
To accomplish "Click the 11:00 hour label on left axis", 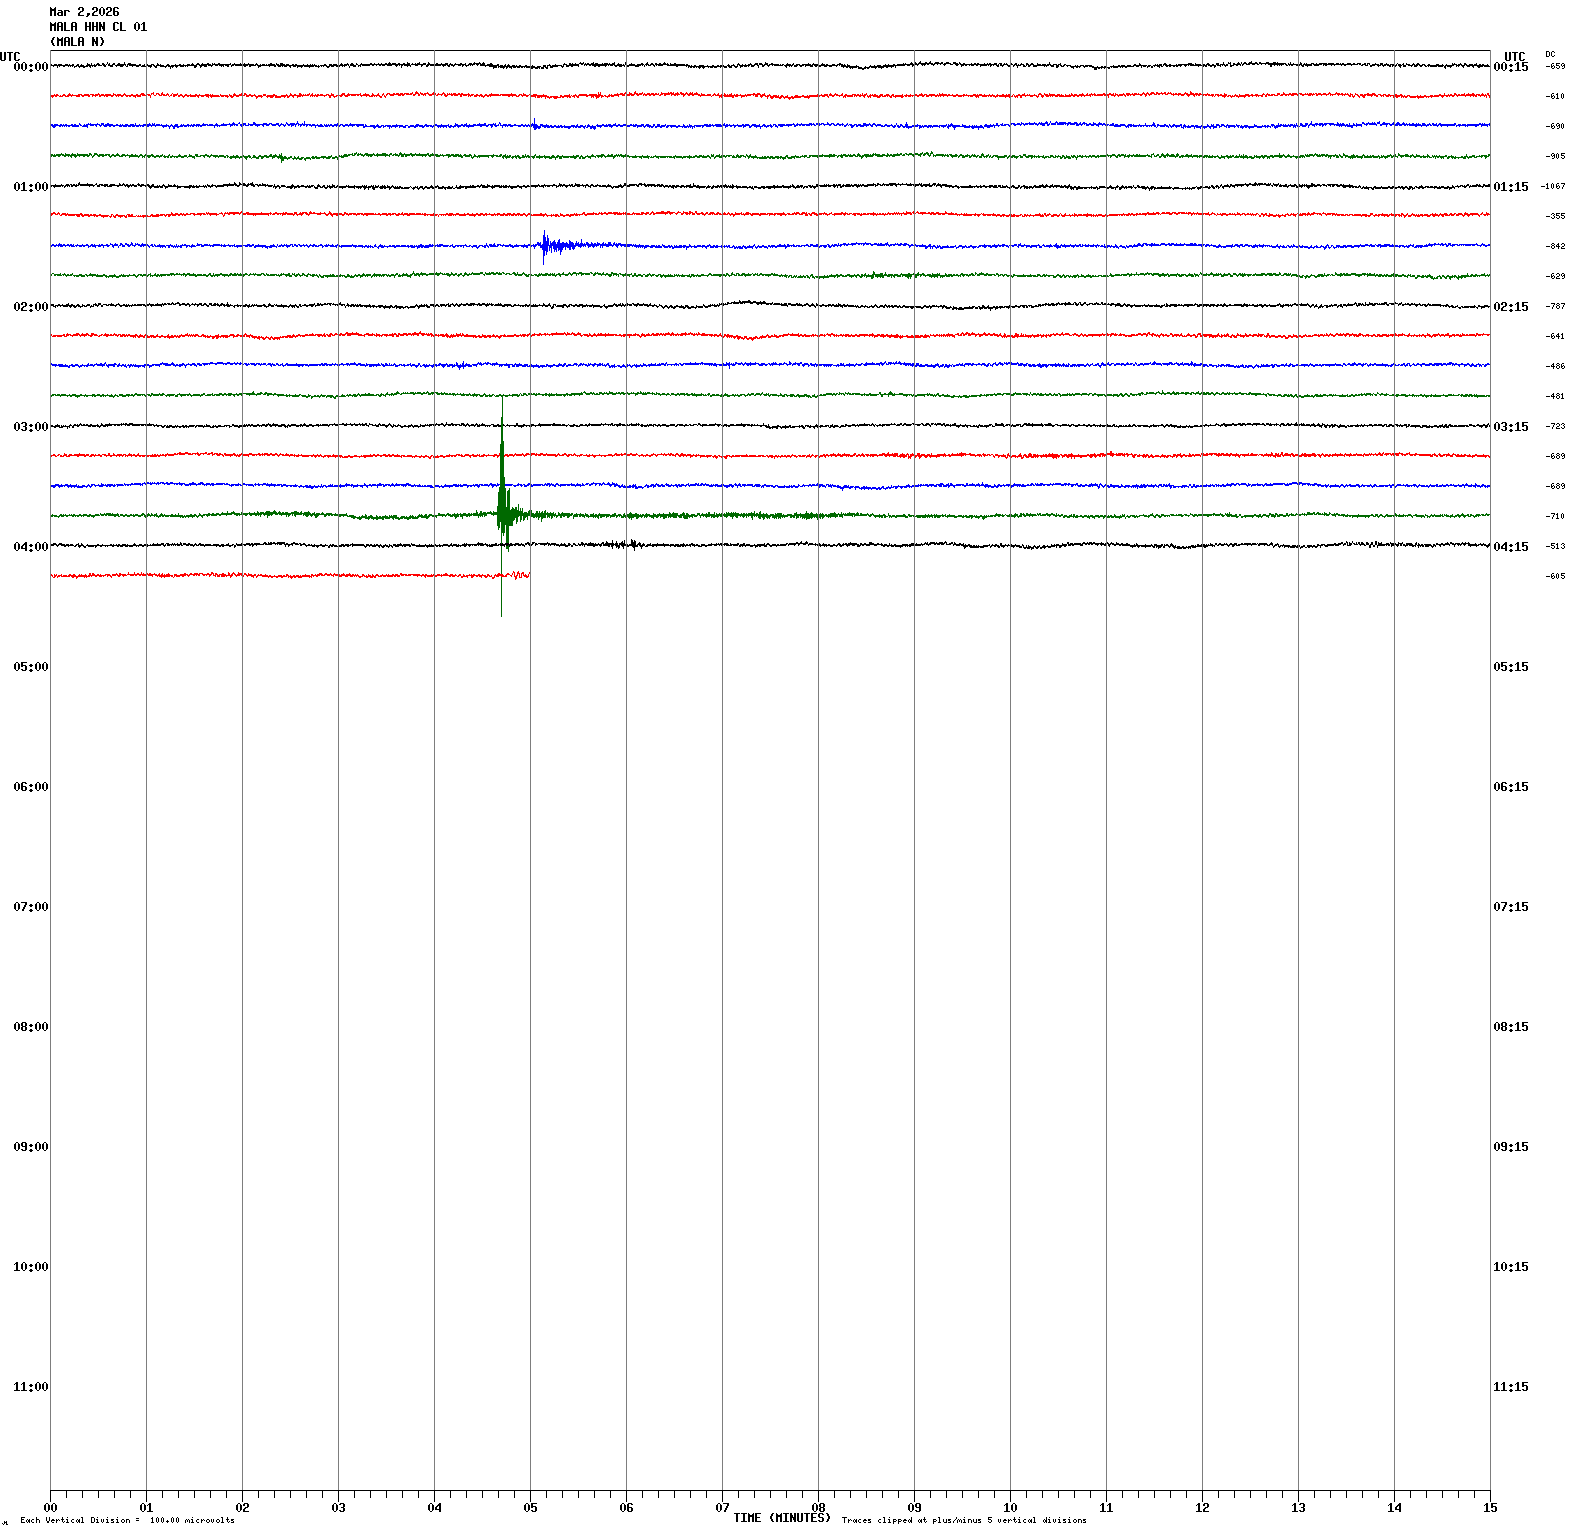I will (30, 1387).
